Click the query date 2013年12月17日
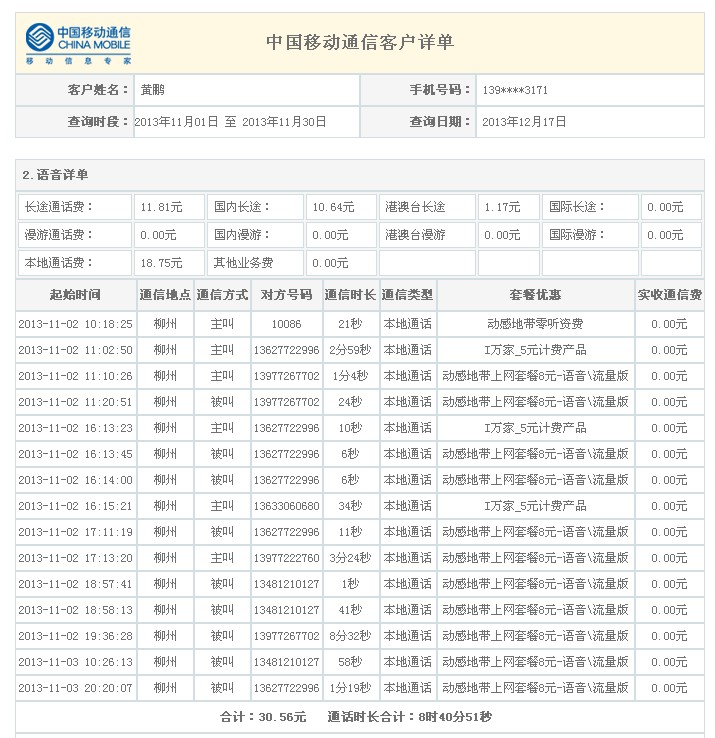Screen dimensions: 715x738 [524, 122]
